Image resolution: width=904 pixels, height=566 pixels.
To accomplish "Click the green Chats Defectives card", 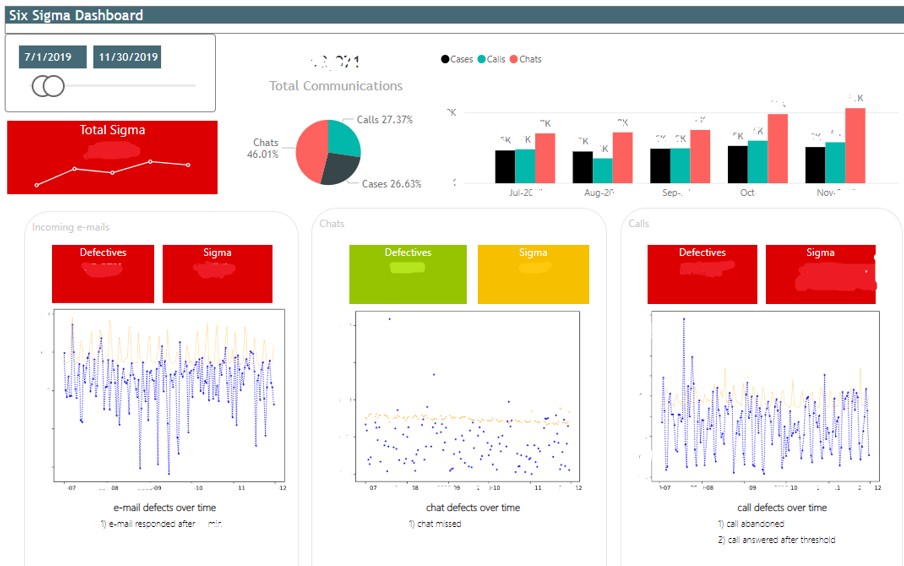I will tap(407, 272).
